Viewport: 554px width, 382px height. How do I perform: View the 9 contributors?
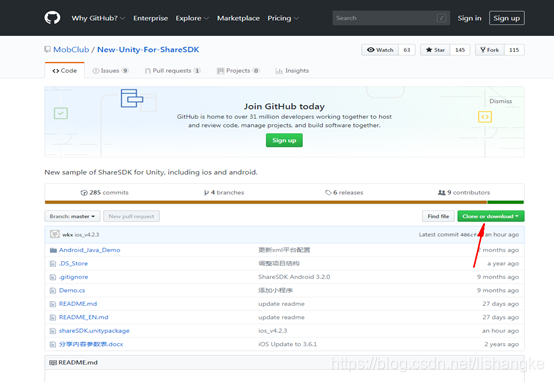tap(464, 193)
